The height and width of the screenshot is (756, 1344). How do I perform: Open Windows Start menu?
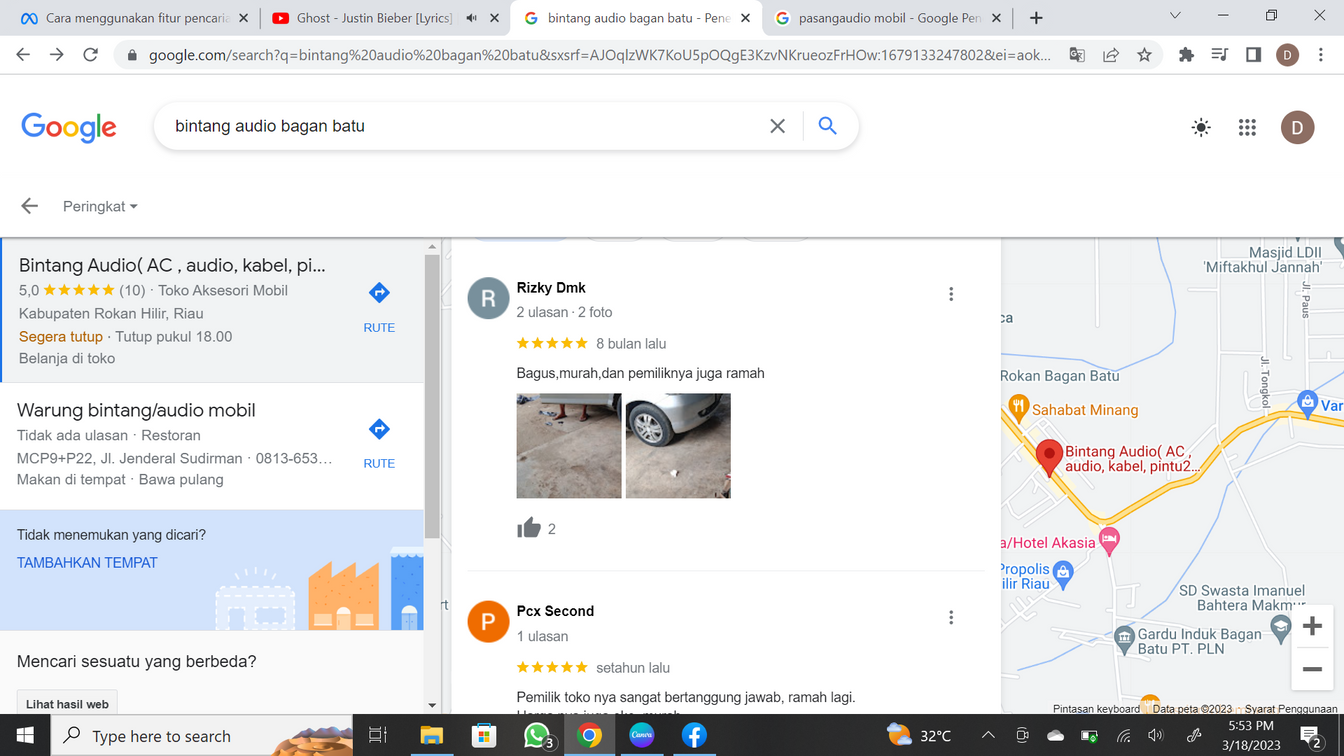pos(25,736)
